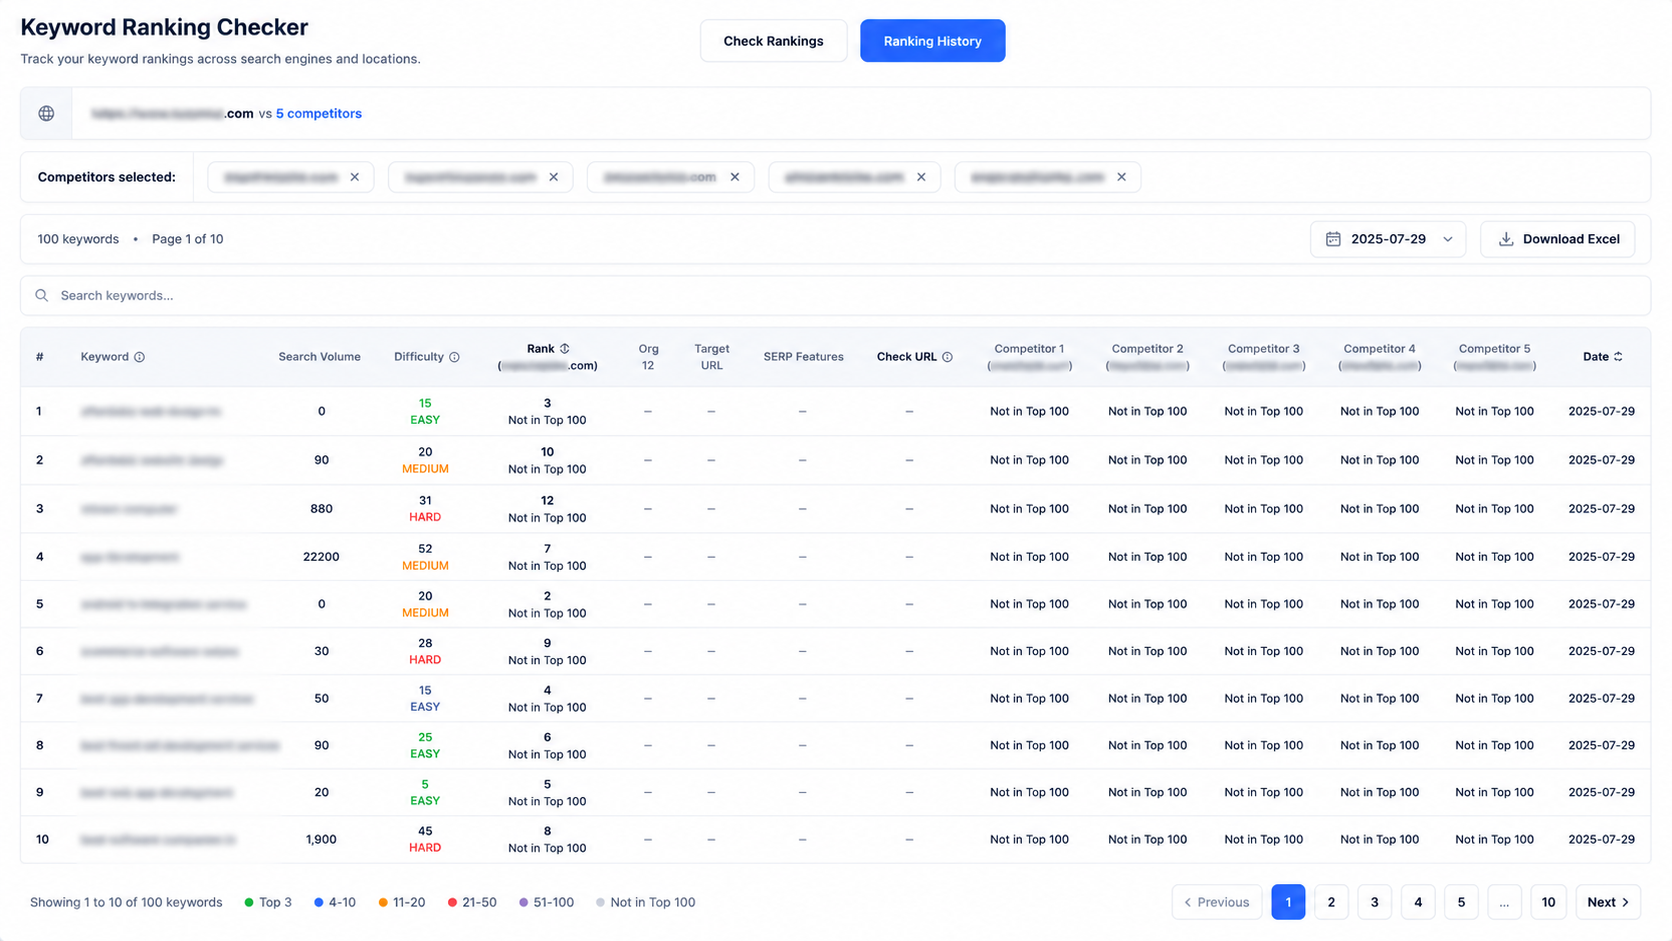Viewport: 1672px width, 941px height.
Task: Go to the Next page
Action: [x=1608, y=902]
